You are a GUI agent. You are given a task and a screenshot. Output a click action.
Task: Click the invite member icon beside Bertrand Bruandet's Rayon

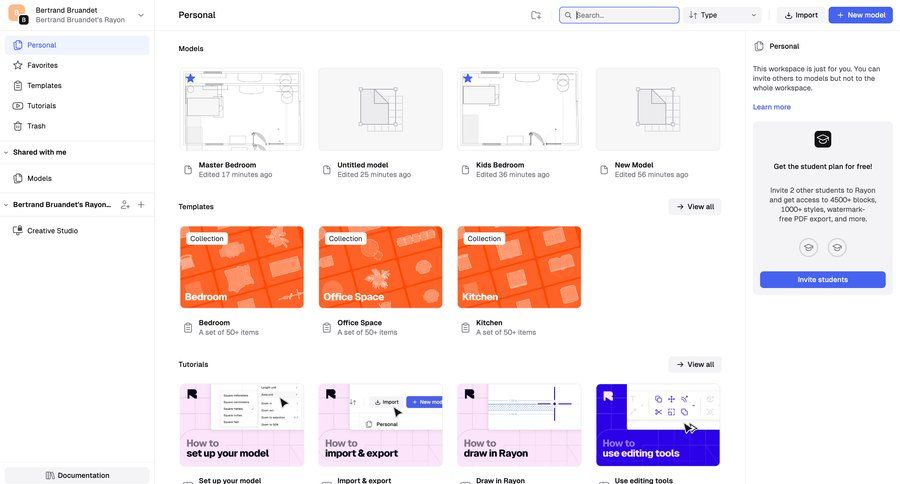coord(125,204)
